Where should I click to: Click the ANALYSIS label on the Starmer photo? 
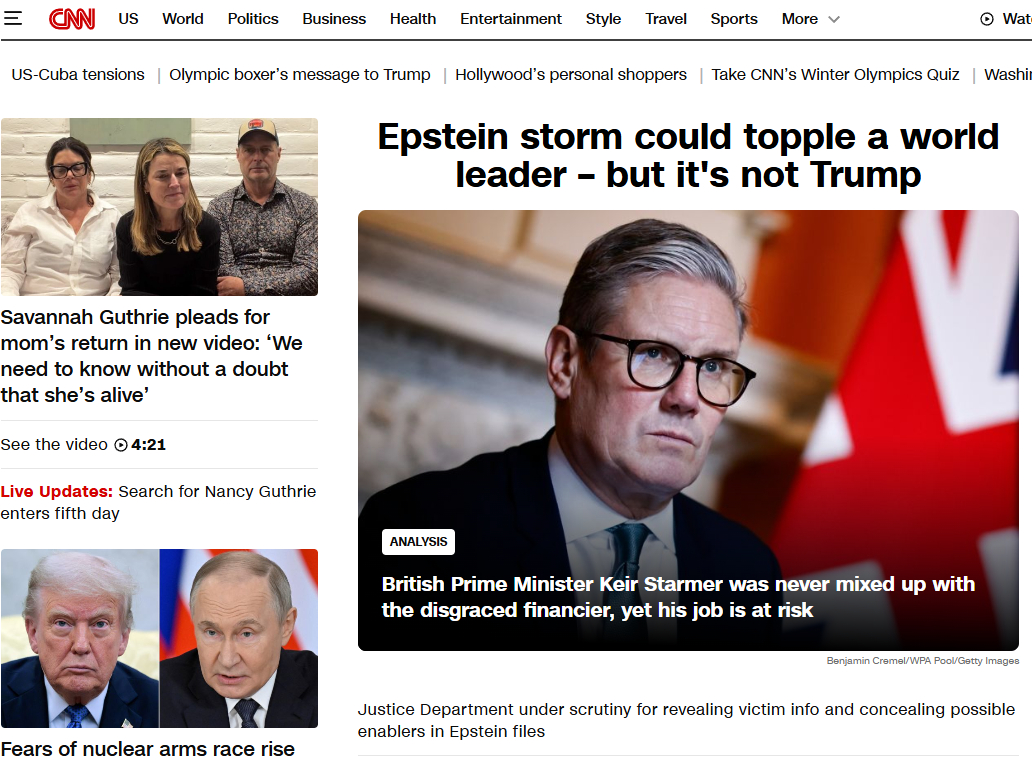418,542
